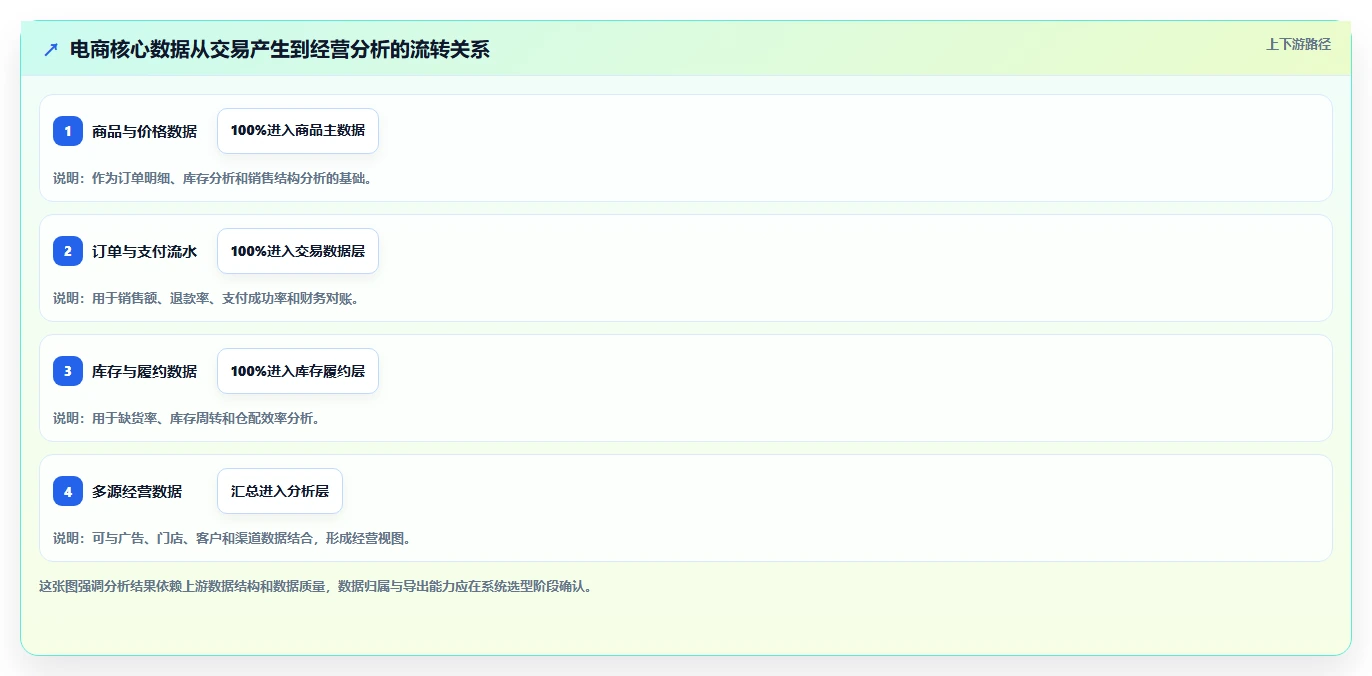Click the note about 销售额、退款率
The width and height of the screenshot is (1372, 676).
click(206, 298)
